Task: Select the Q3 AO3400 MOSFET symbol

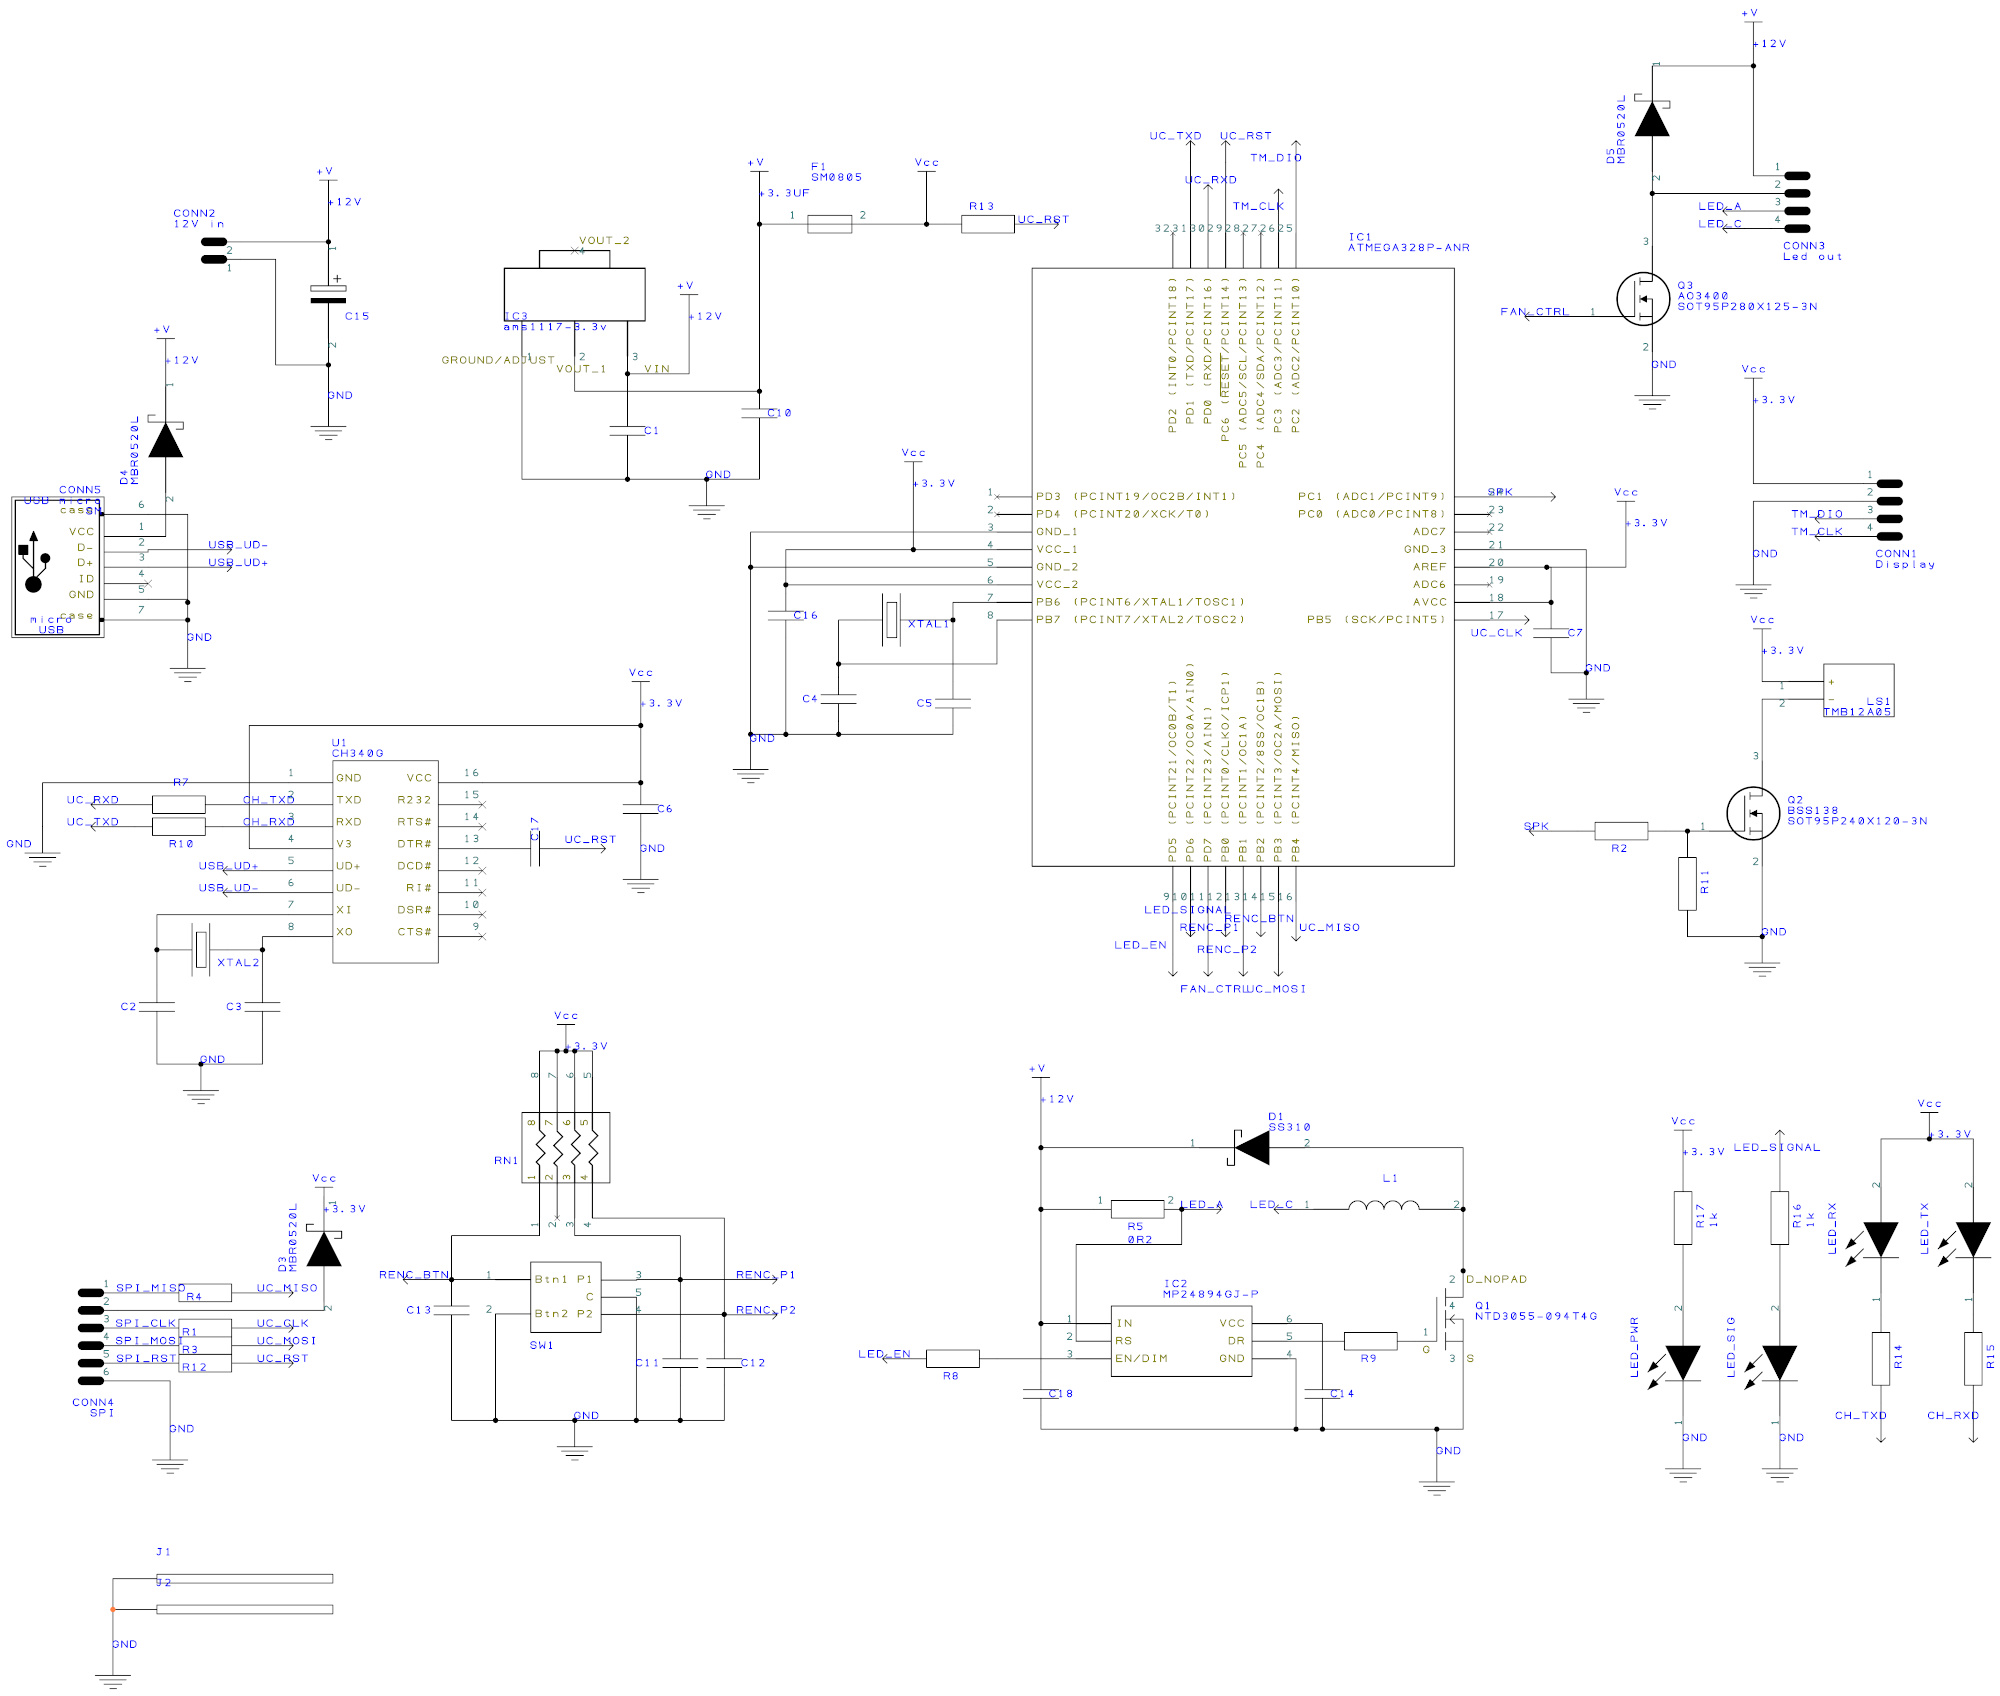Action: (1643, 299)
